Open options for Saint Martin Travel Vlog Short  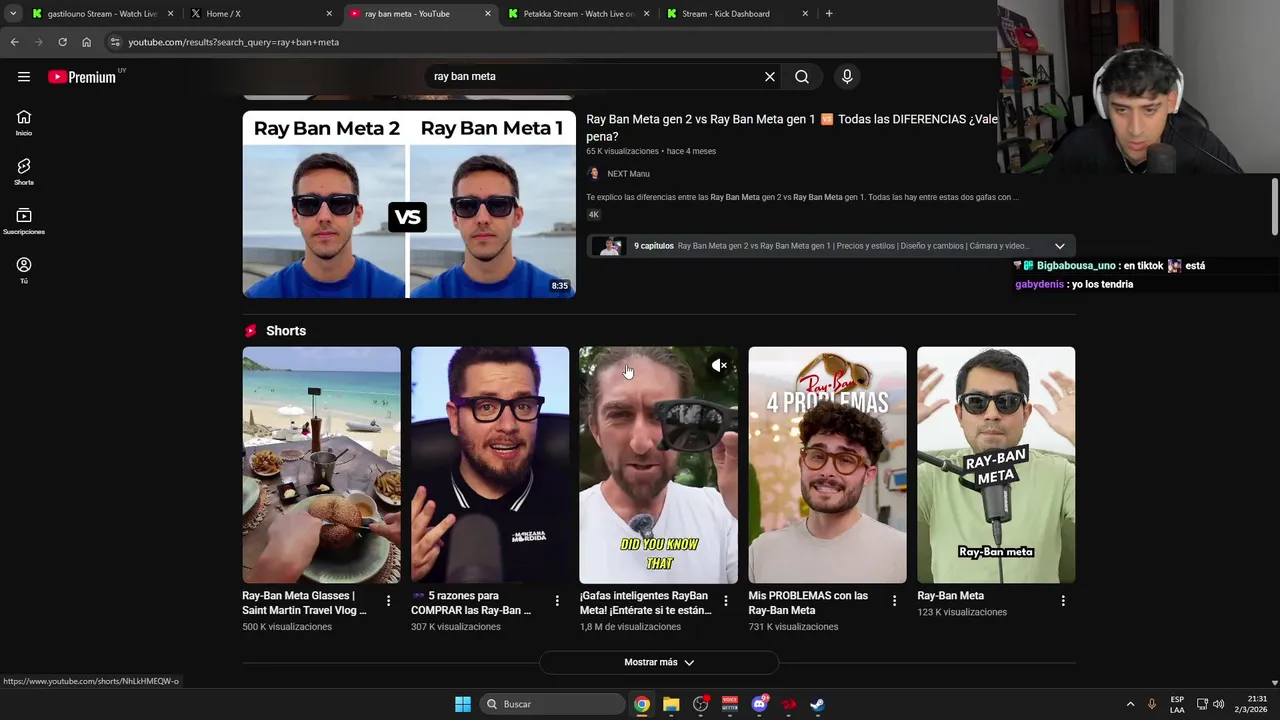pyautogui.click(x=388, y=601)
